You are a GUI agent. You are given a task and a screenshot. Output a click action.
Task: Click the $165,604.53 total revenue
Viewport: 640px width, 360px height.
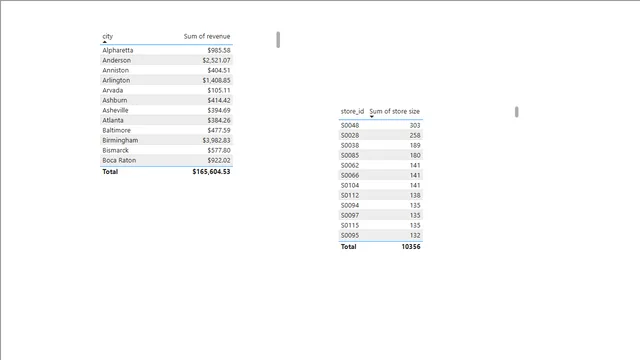(211, 172)
